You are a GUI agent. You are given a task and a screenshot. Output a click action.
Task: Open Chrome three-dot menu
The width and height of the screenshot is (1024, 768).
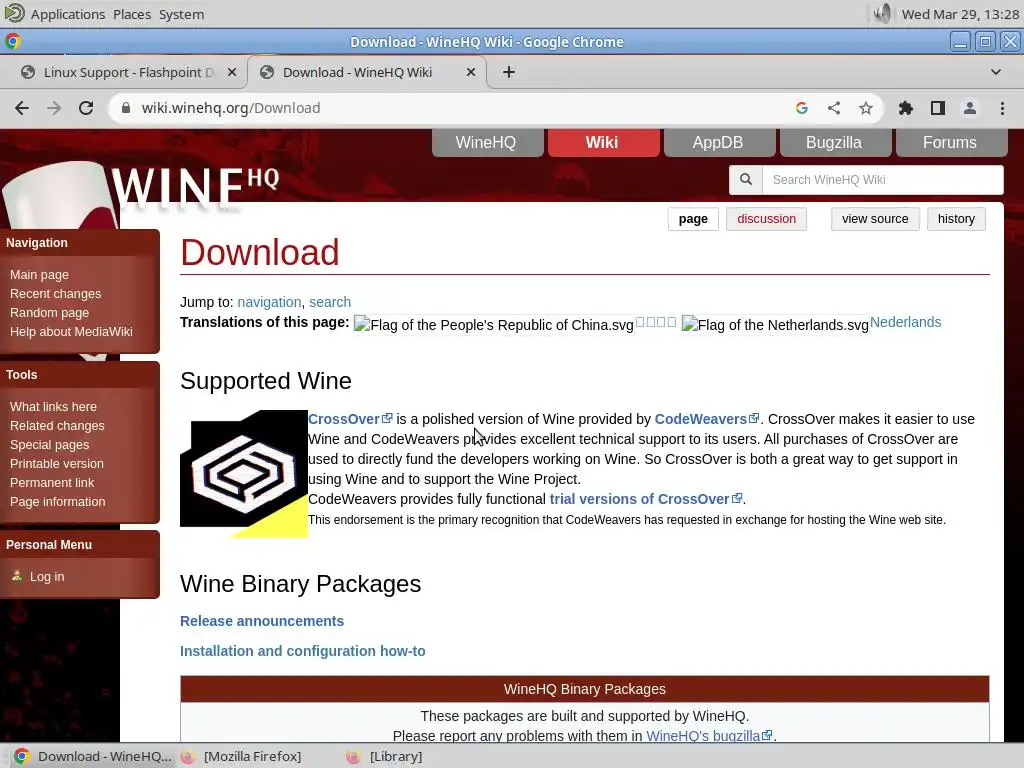pyautogui.click(x=1002, y=108)
